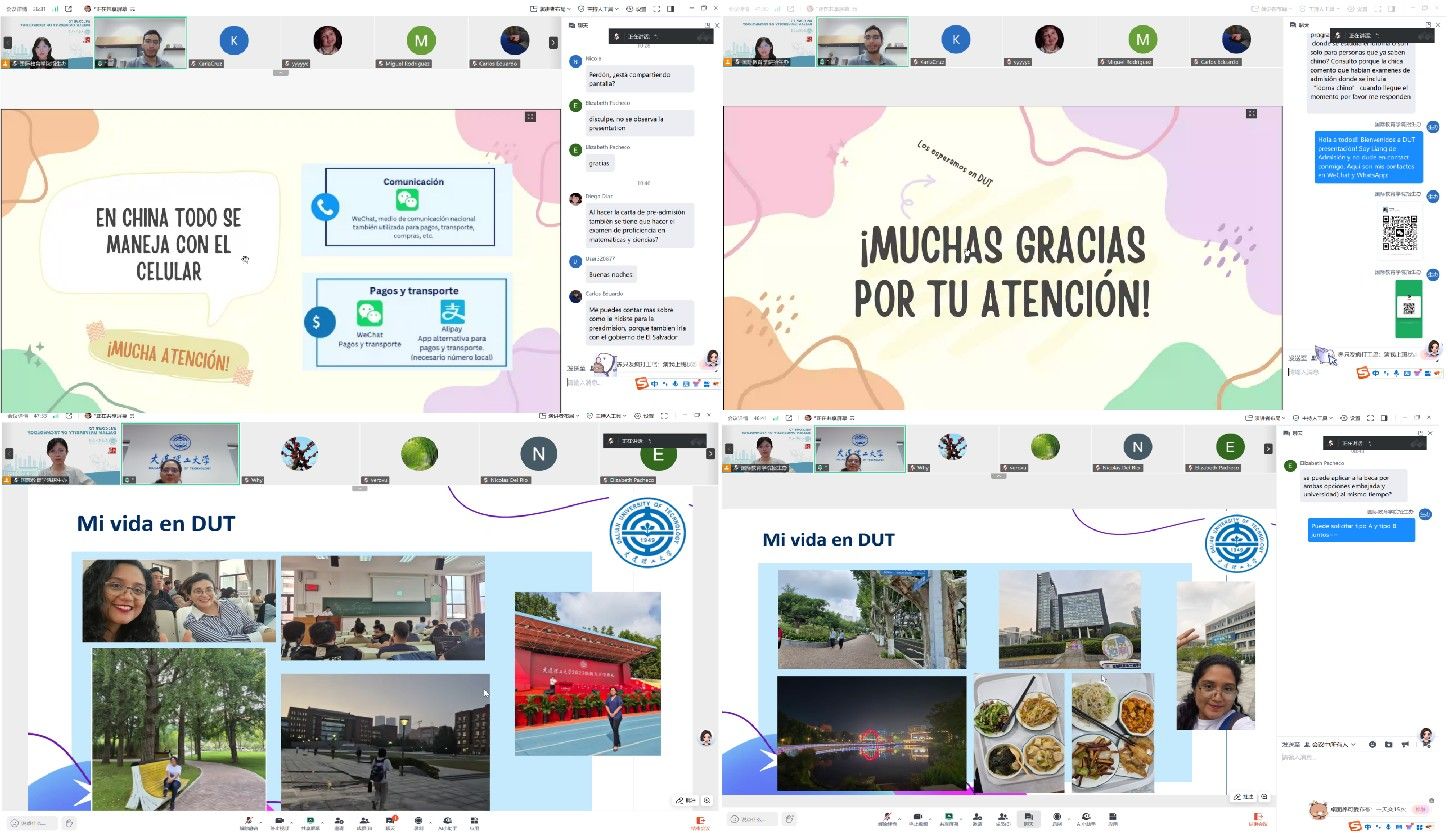Click the red leave meeting icon in bottom-left window
The width and height of the screenshot is (1448, 837).
(x=699, y=821)
